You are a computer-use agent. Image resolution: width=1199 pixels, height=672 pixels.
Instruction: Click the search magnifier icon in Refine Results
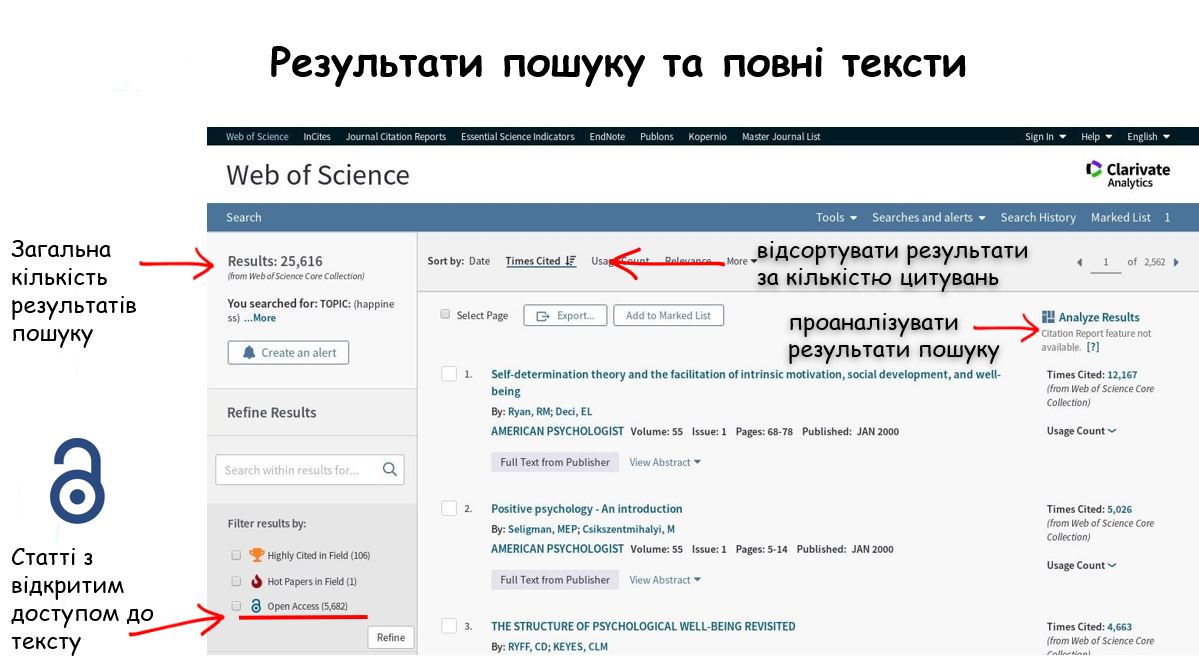389,469
